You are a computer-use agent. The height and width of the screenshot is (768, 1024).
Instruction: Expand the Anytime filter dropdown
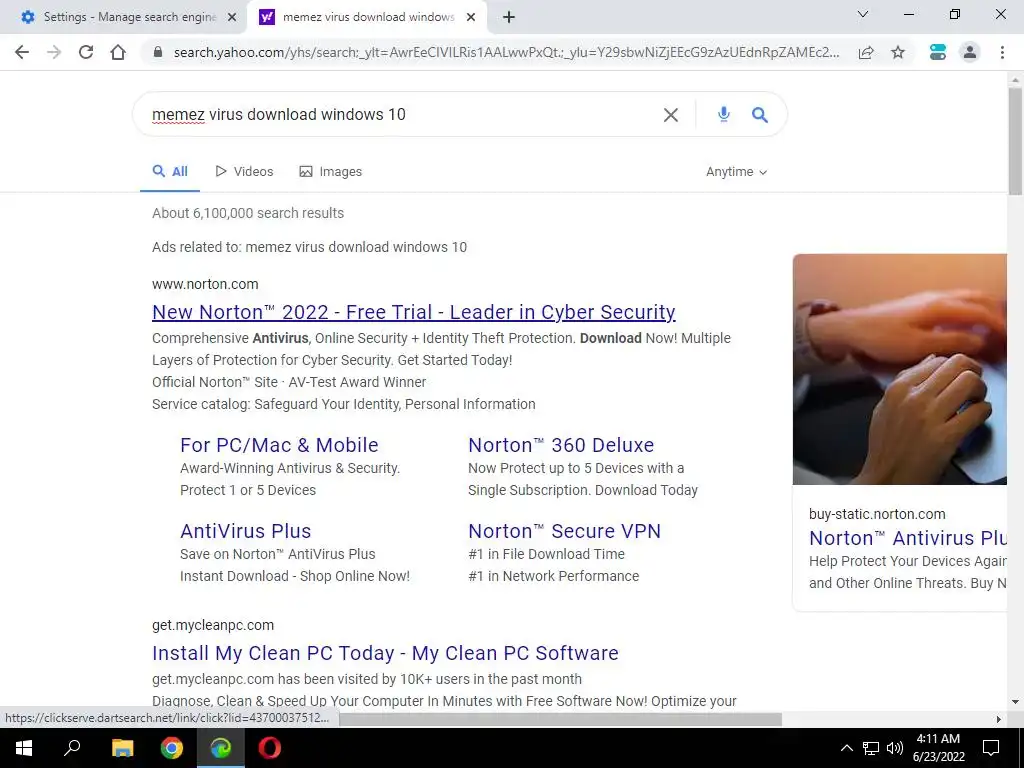[x=737, y=172]
